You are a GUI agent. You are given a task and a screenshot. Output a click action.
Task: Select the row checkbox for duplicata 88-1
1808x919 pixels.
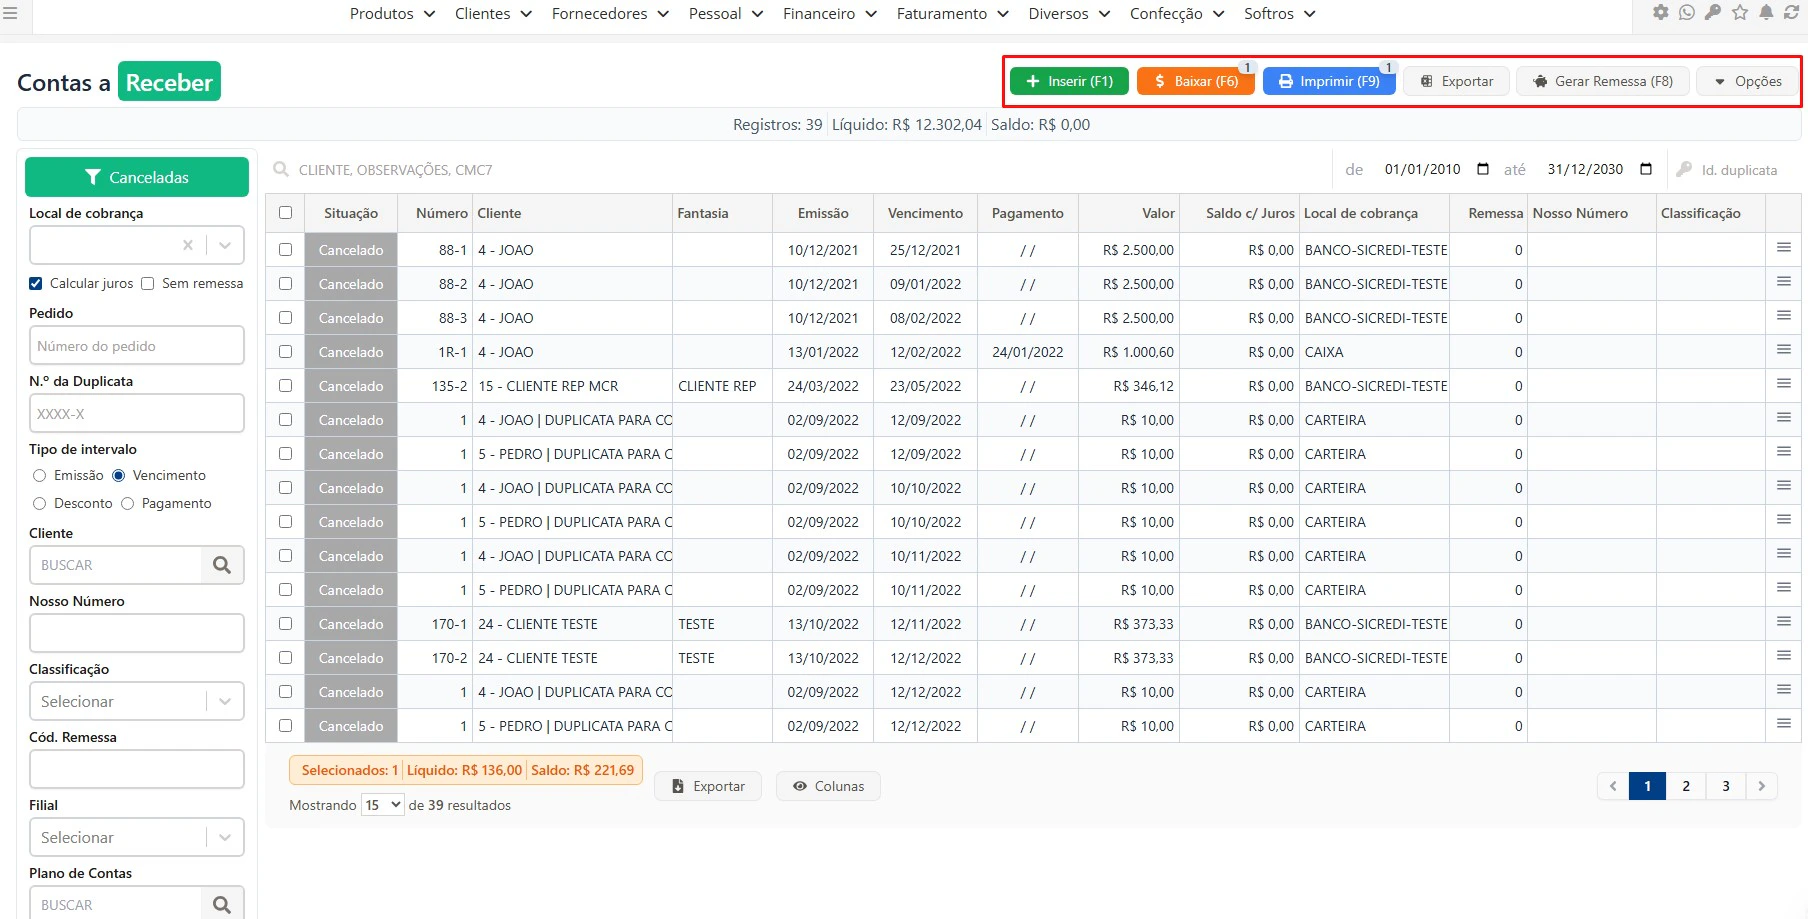point(286,249)
